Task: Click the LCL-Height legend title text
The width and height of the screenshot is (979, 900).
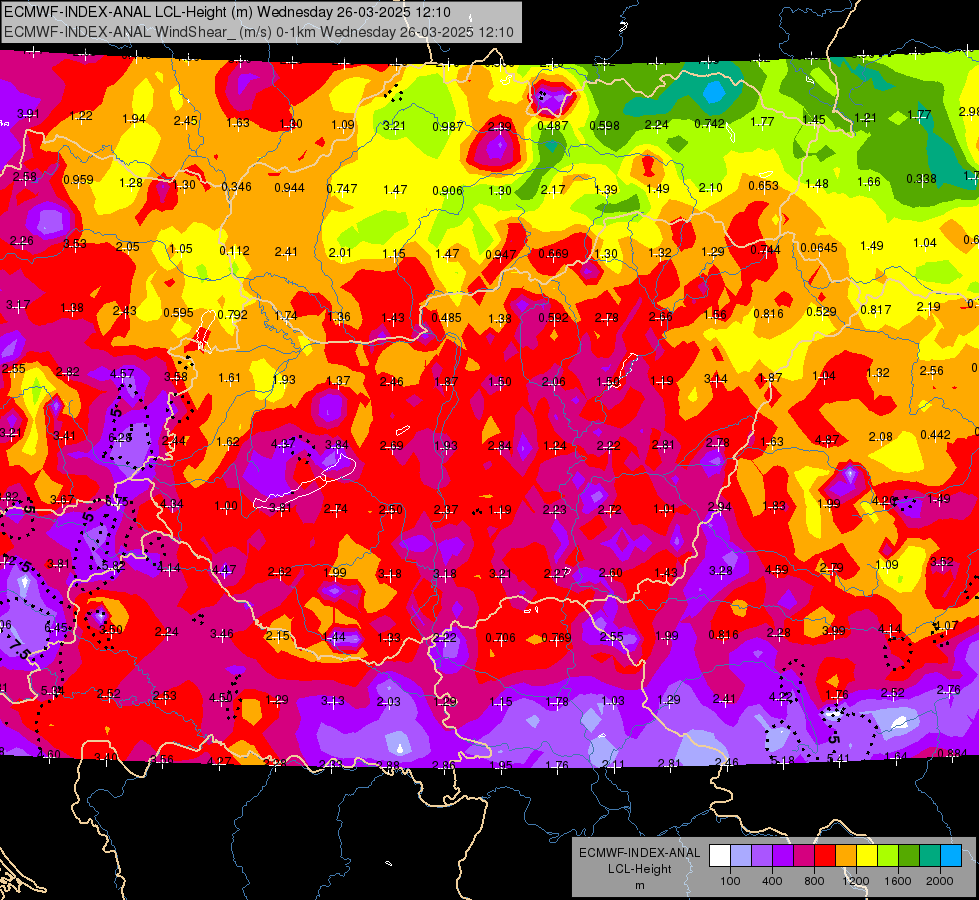Action: coord(639,869)
